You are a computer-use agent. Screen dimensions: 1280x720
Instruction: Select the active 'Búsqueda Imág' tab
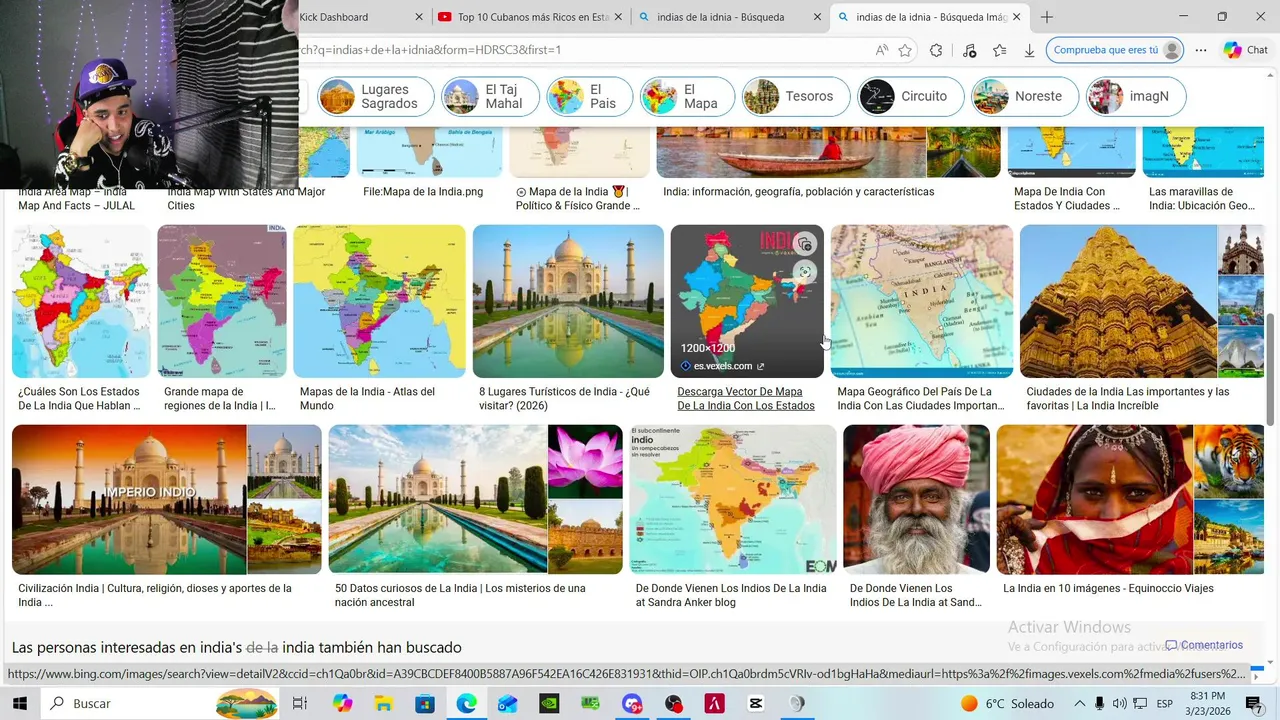pyautogui.click(x=930, y=17)
